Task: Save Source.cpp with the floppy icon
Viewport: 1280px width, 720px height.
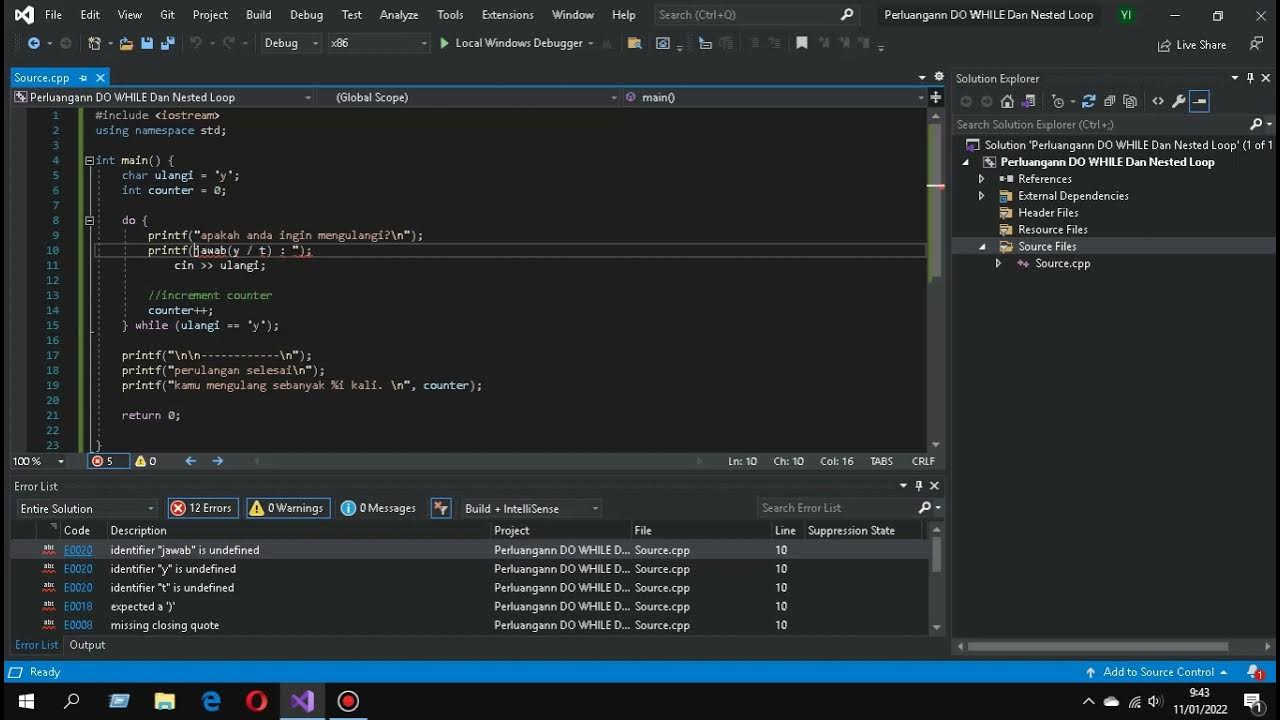Action: click(x=147, y=43)
